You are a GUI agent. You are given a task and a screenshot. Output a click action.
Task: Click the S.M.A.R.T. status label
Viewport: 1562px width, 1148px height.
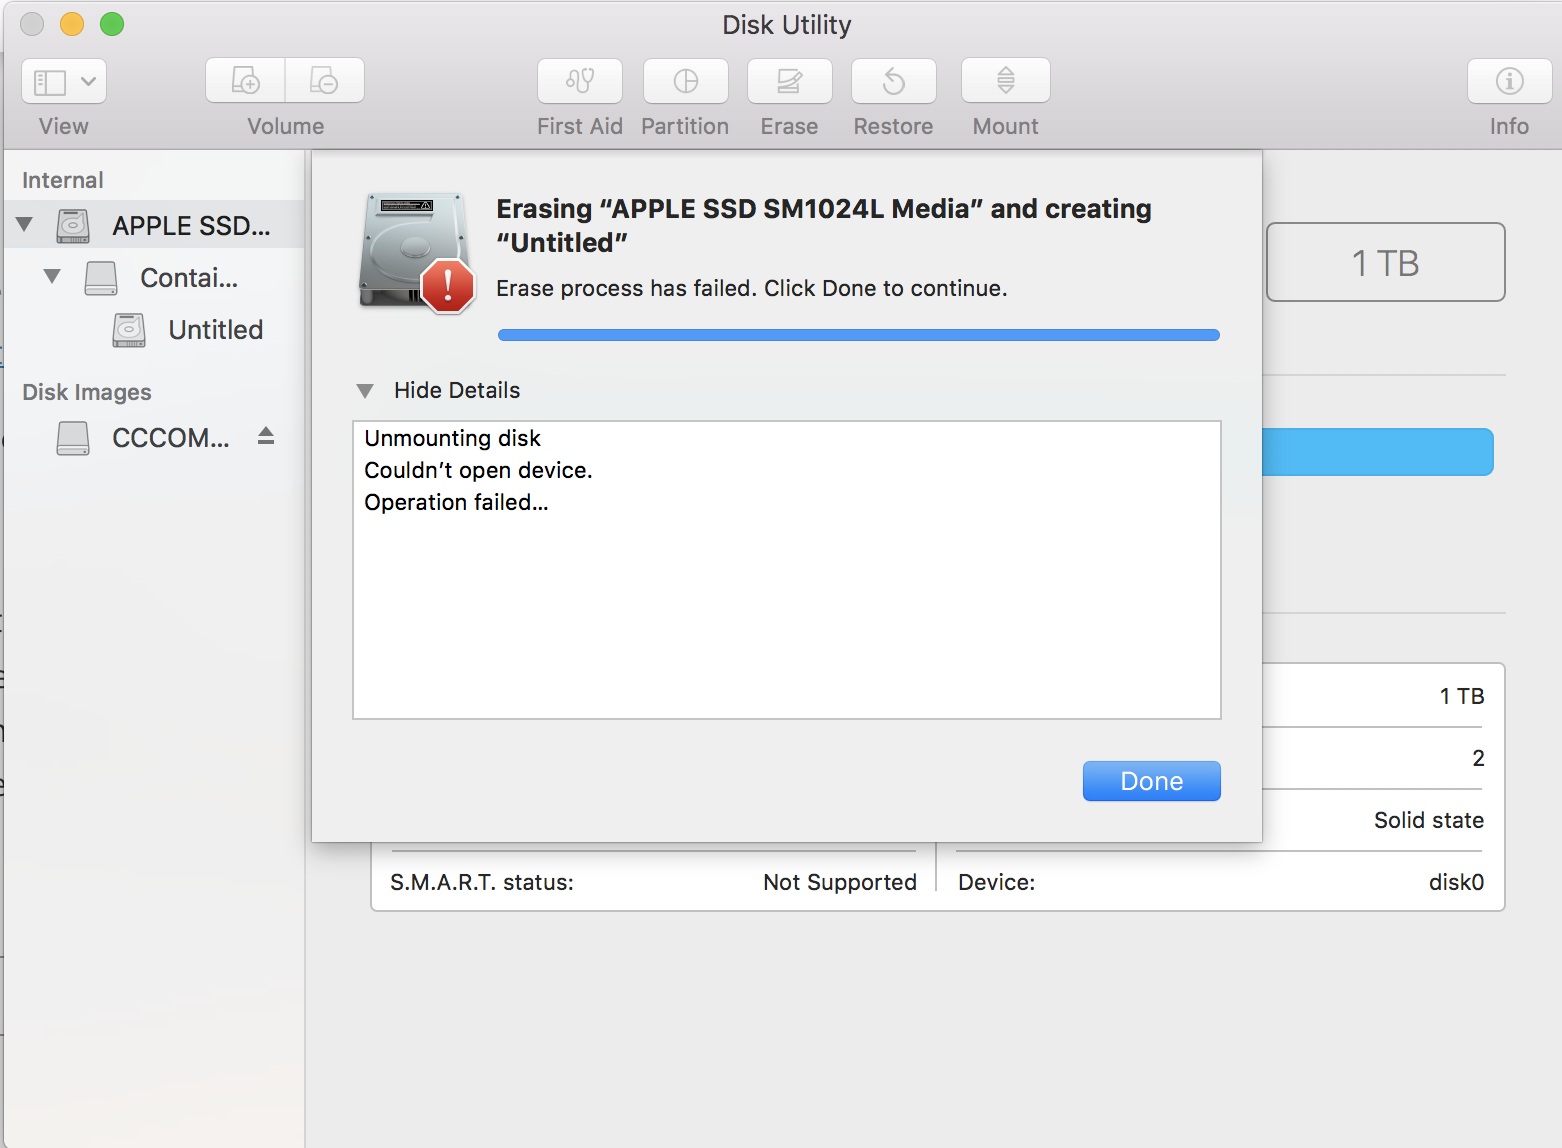point(482,882)
